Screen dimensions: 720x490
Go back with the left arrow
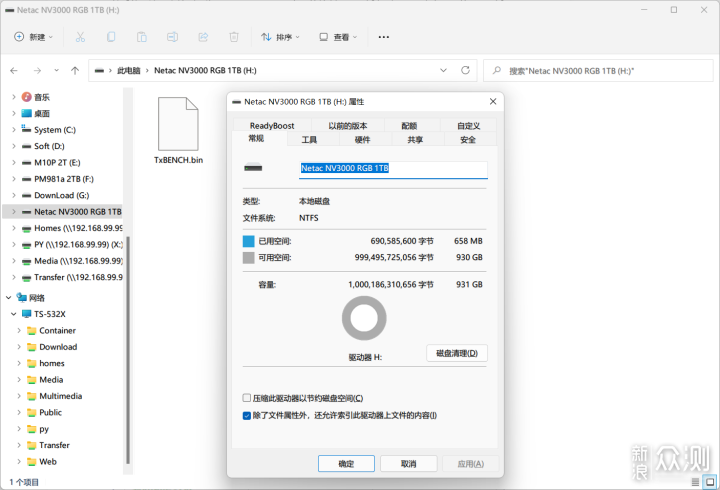(14, 71)
